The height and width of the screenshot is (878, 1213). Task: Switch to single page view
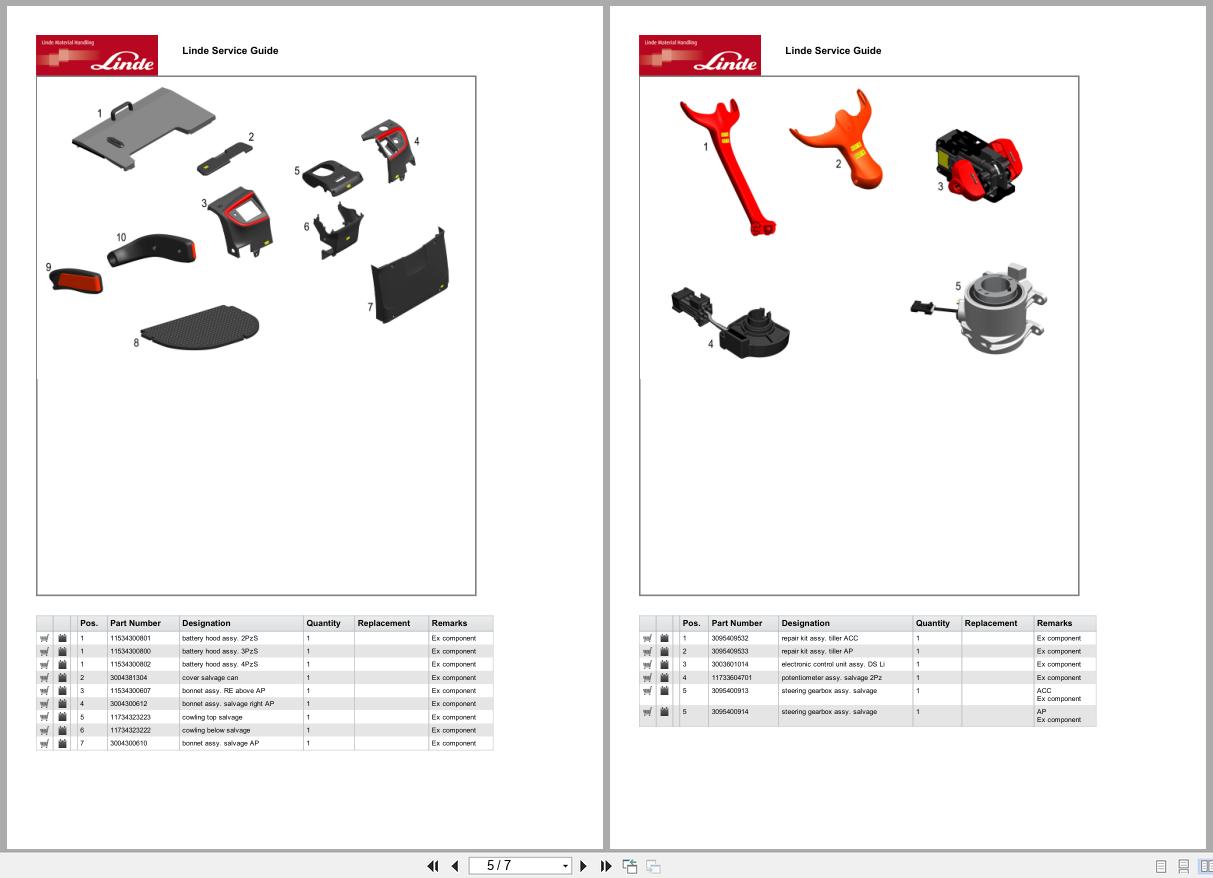(1161, 866)
